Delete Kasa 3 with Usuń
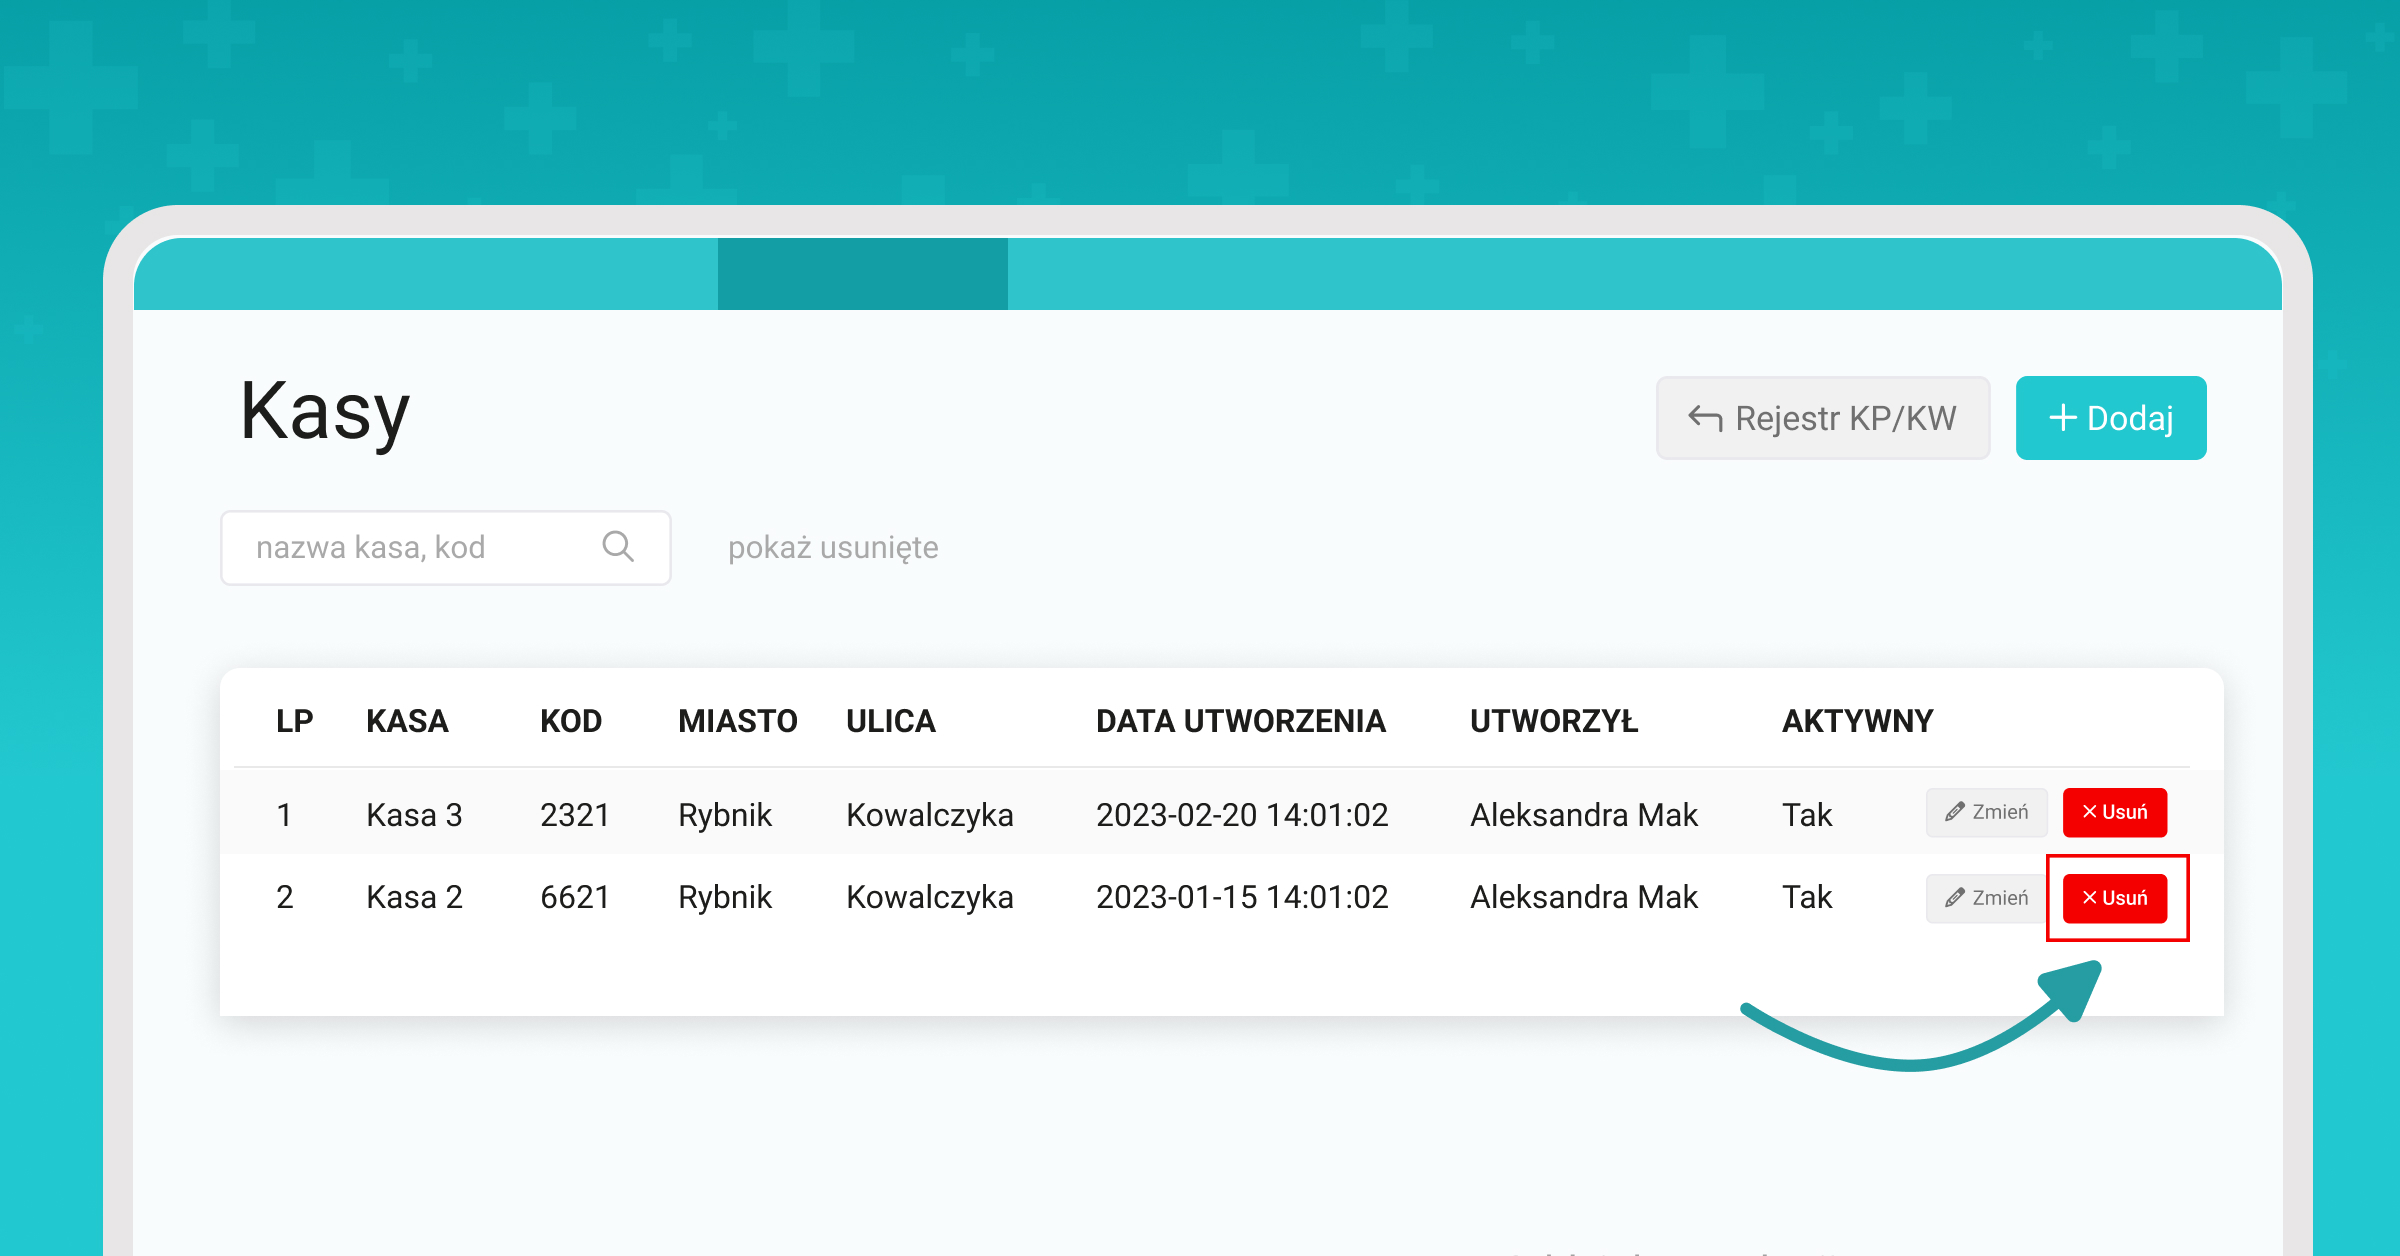This screenshot has height=1256, width=2400. pyautogui.click(x=2115, y=812)
